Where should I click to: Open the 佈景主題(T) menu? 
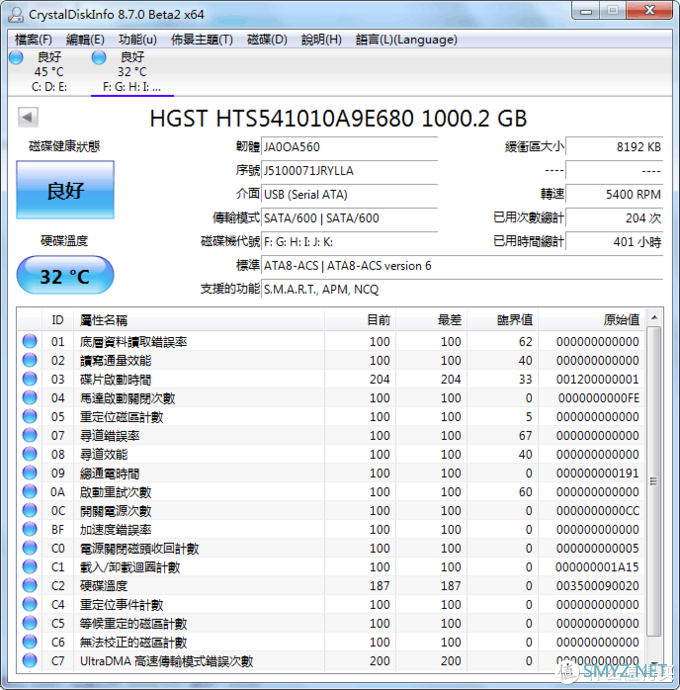(202, 40)
